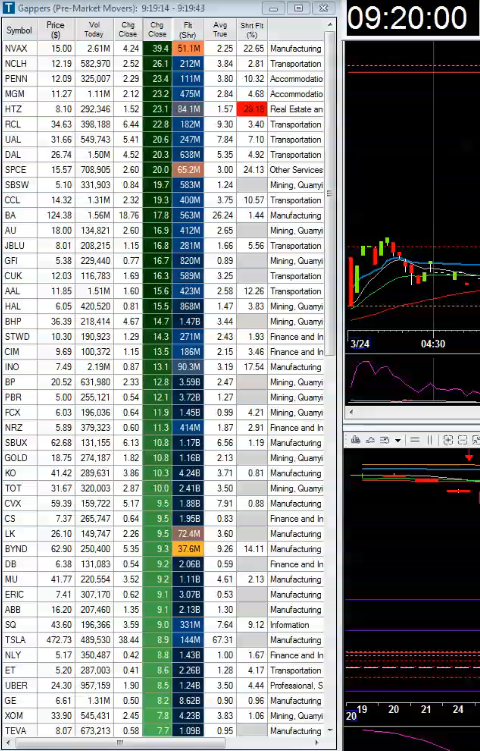Sort by Symbol column header
The height and width of the screenshot is (751, 480).
click(19, 30)
